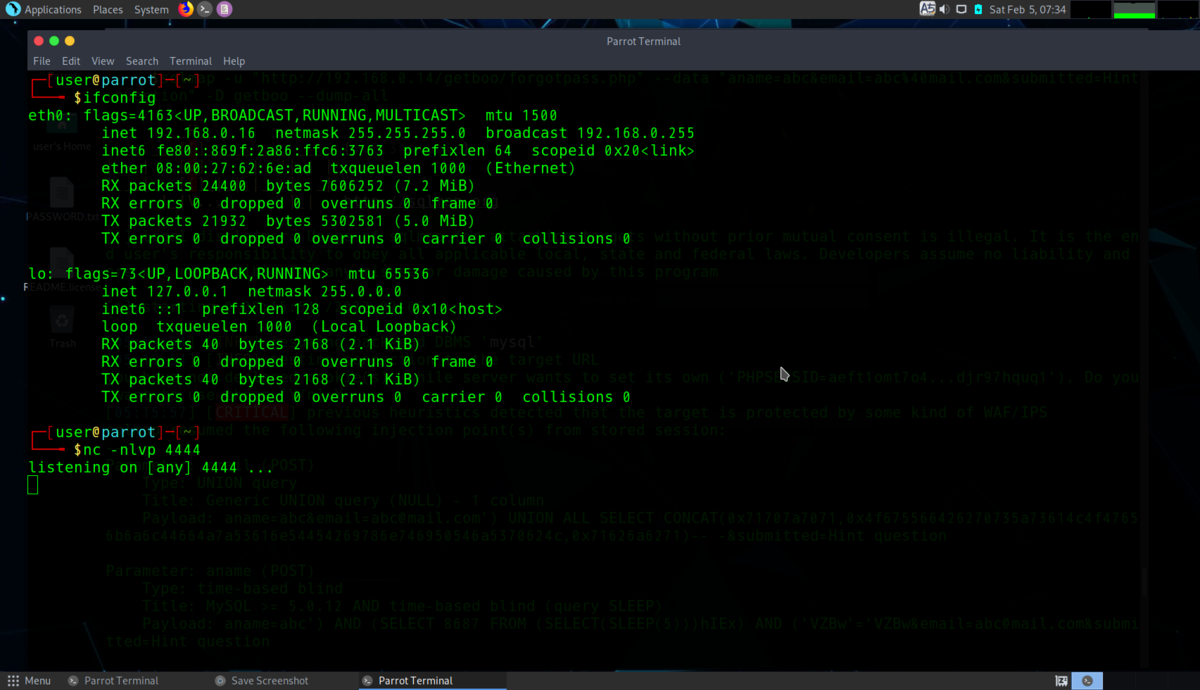Image resolution: width=1200 pixels, height=690 pixels.
Task: Open the View menu in Parrot Terminal
Action: [103, 61]
